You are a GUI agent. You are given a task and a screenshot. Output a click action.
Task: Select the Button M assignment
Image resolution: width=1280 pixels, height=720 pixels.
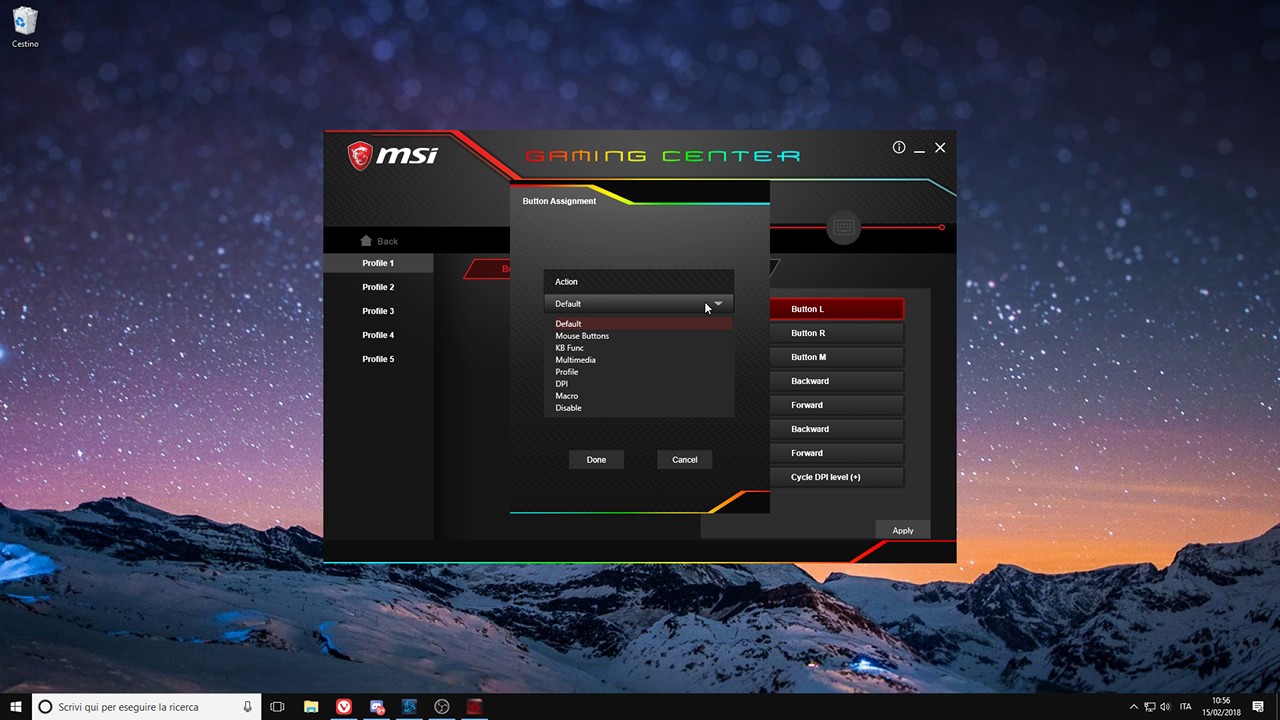pyautogui.click(x=837, y=357)
